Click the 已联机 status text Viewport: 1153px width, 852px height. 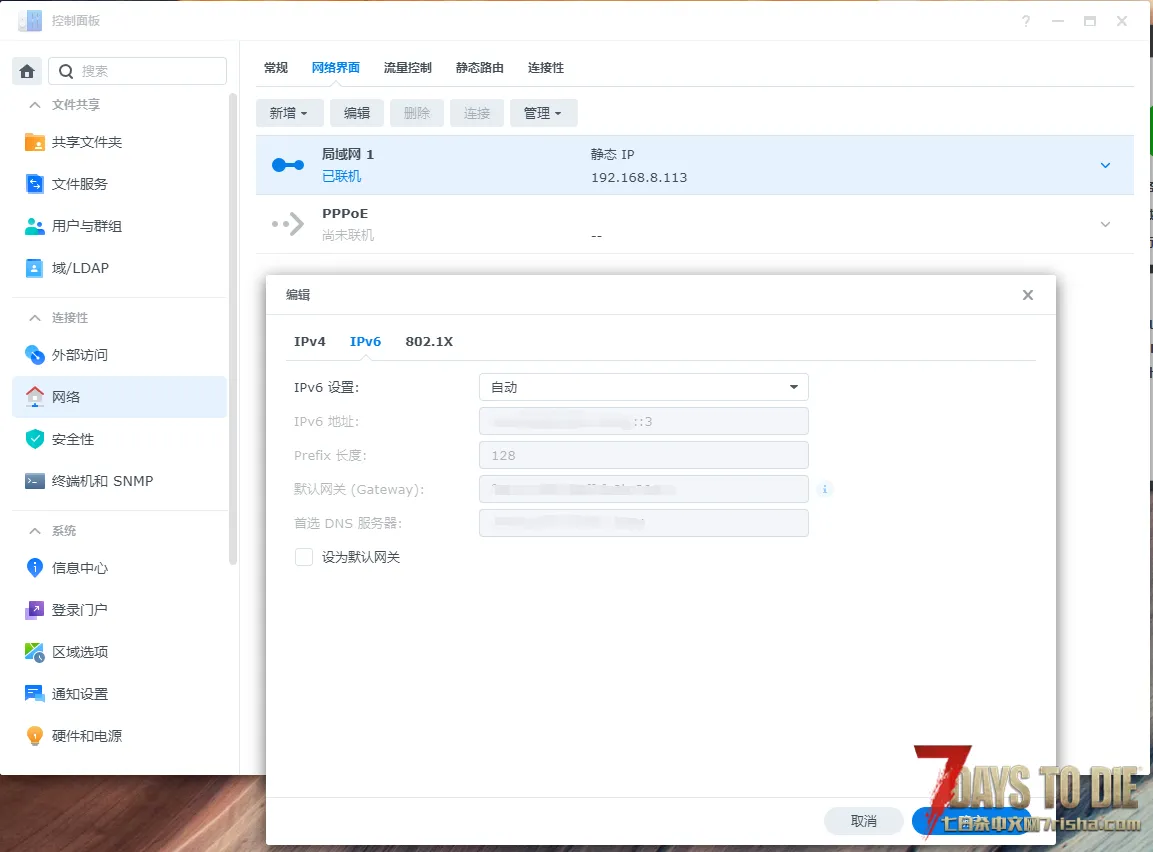[x=341, y=176]
